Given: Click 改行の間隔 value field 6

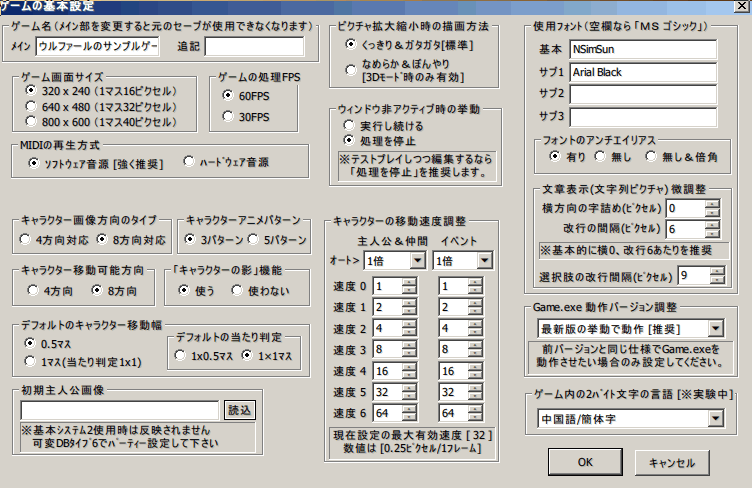Looking at the screenshot, I should [x=686, y=229].
